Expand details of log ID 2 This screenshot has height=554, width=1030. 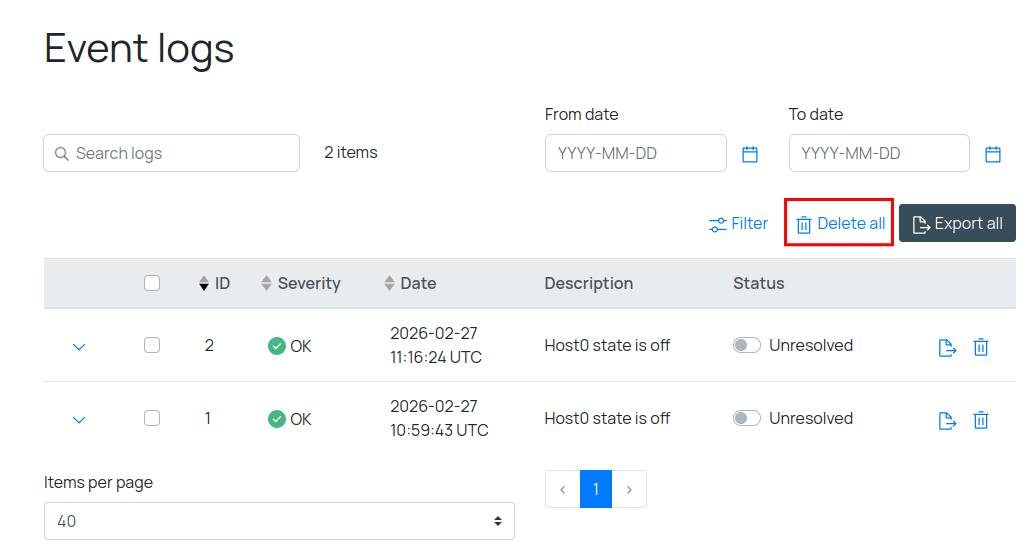pos(79,347)
